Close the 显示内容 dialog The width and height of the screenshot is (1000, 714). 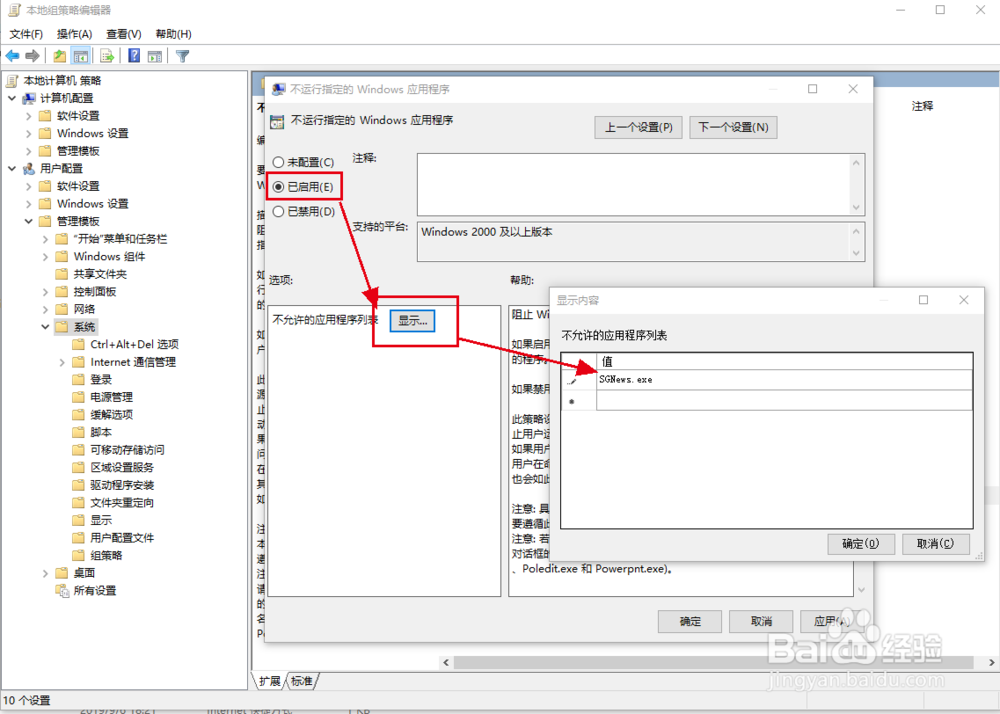964,300
